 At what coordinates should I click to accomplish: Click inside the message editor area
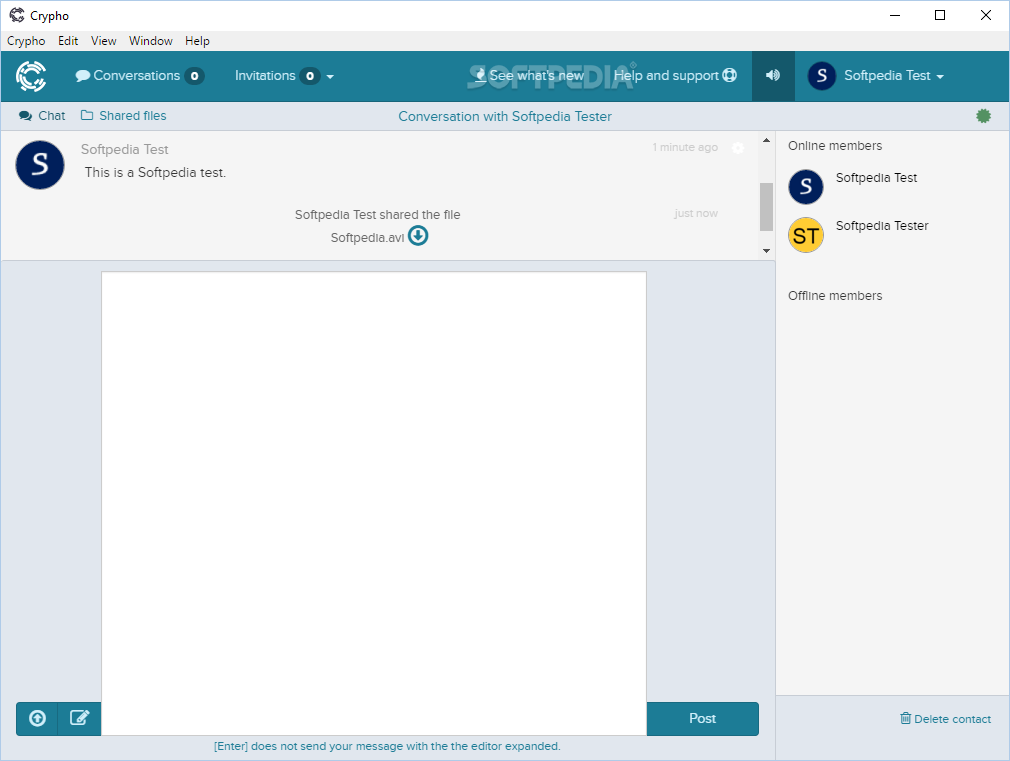pyautogui.click(x=374, y=503)
